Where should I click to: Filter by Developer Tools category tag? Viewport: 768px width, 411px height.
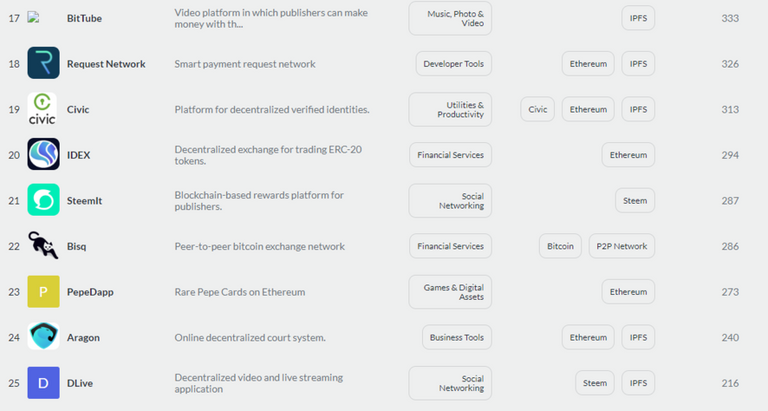(453, 64)
